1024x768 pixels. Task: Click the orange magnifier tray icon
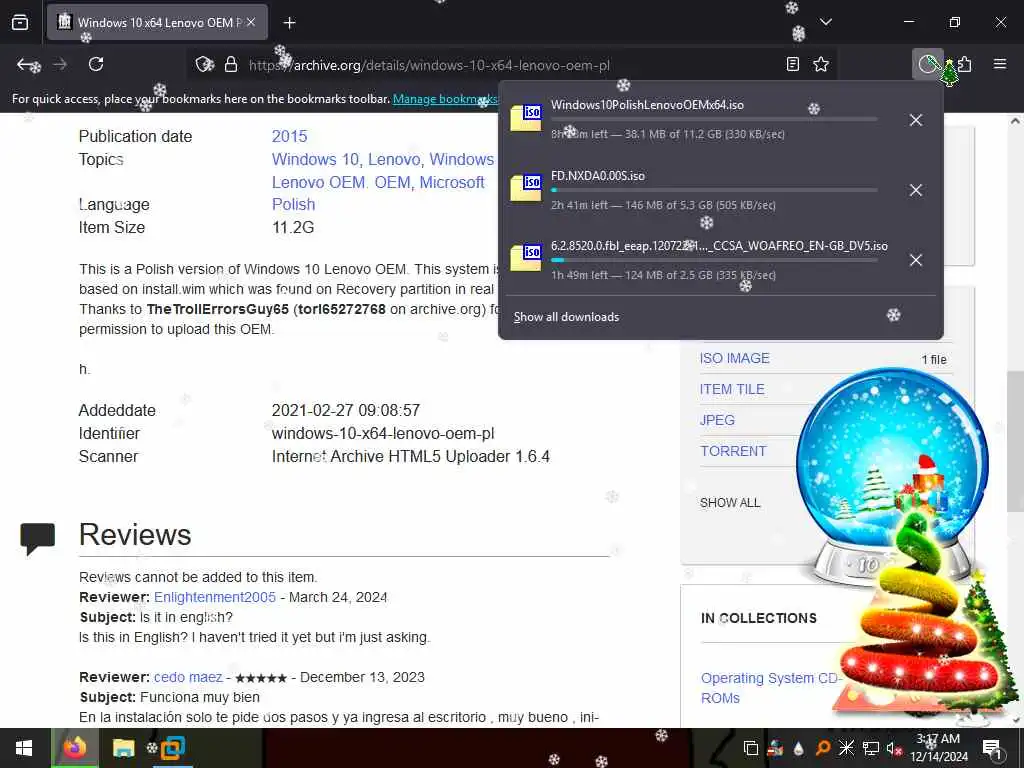pos(823,748)
